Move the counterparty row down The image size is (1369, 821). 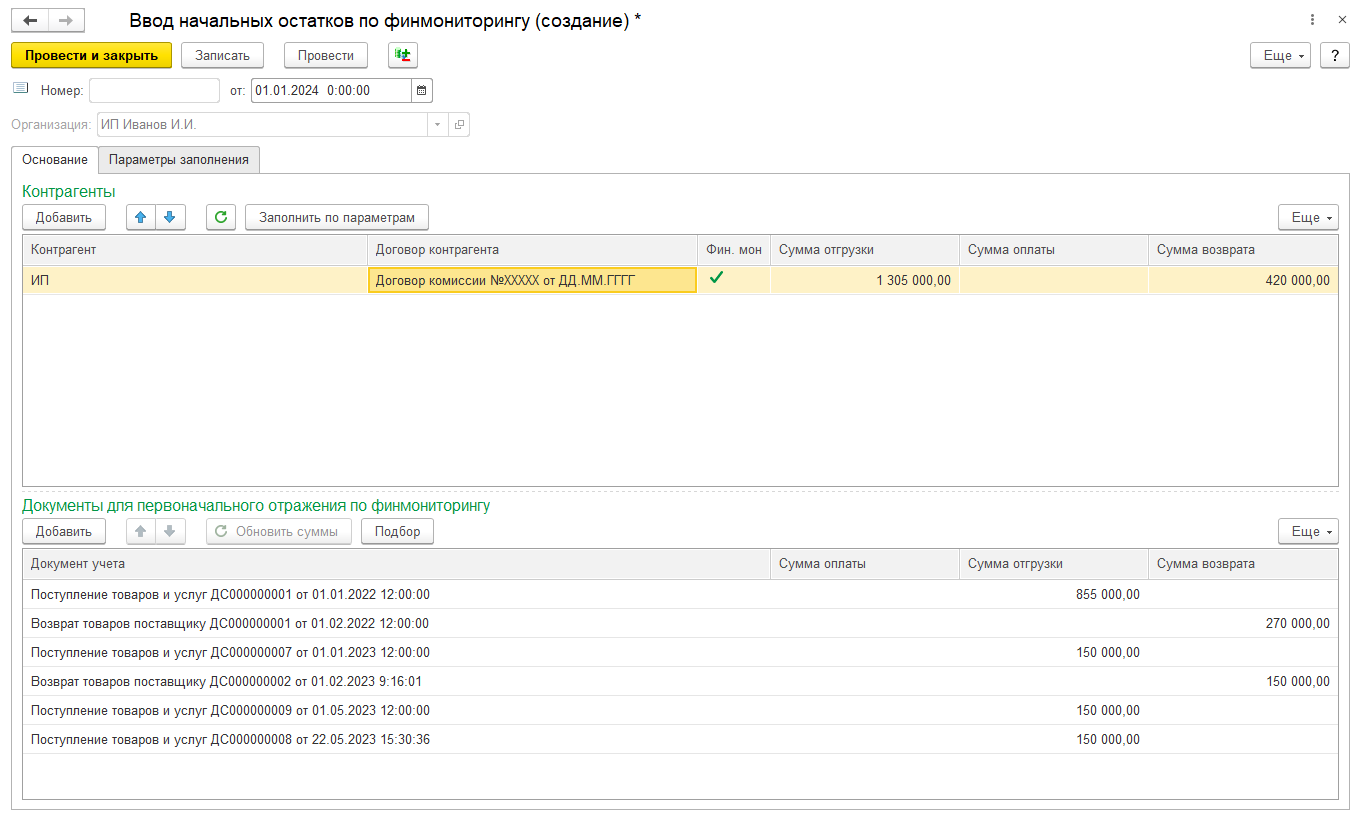[170, 217]
